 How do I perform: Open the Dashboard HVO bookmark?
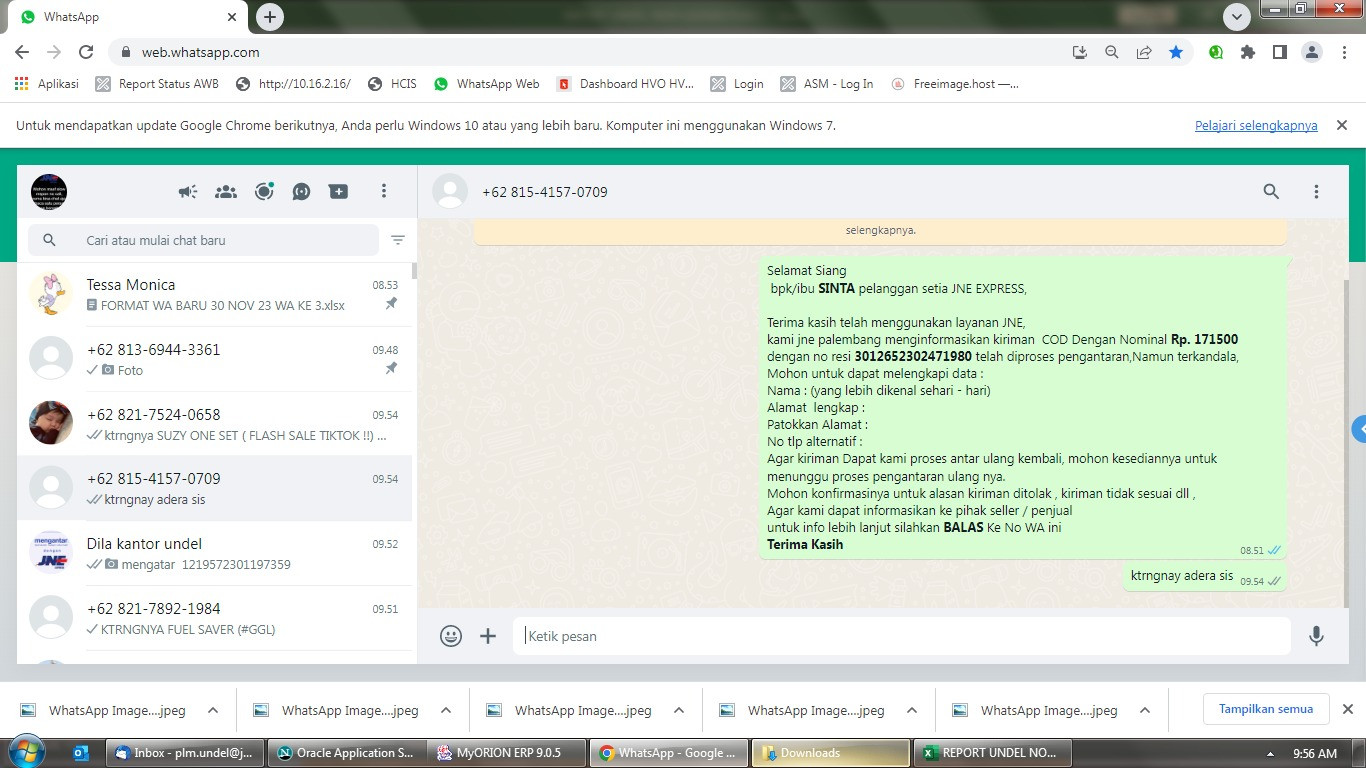[x=625, y=84]
